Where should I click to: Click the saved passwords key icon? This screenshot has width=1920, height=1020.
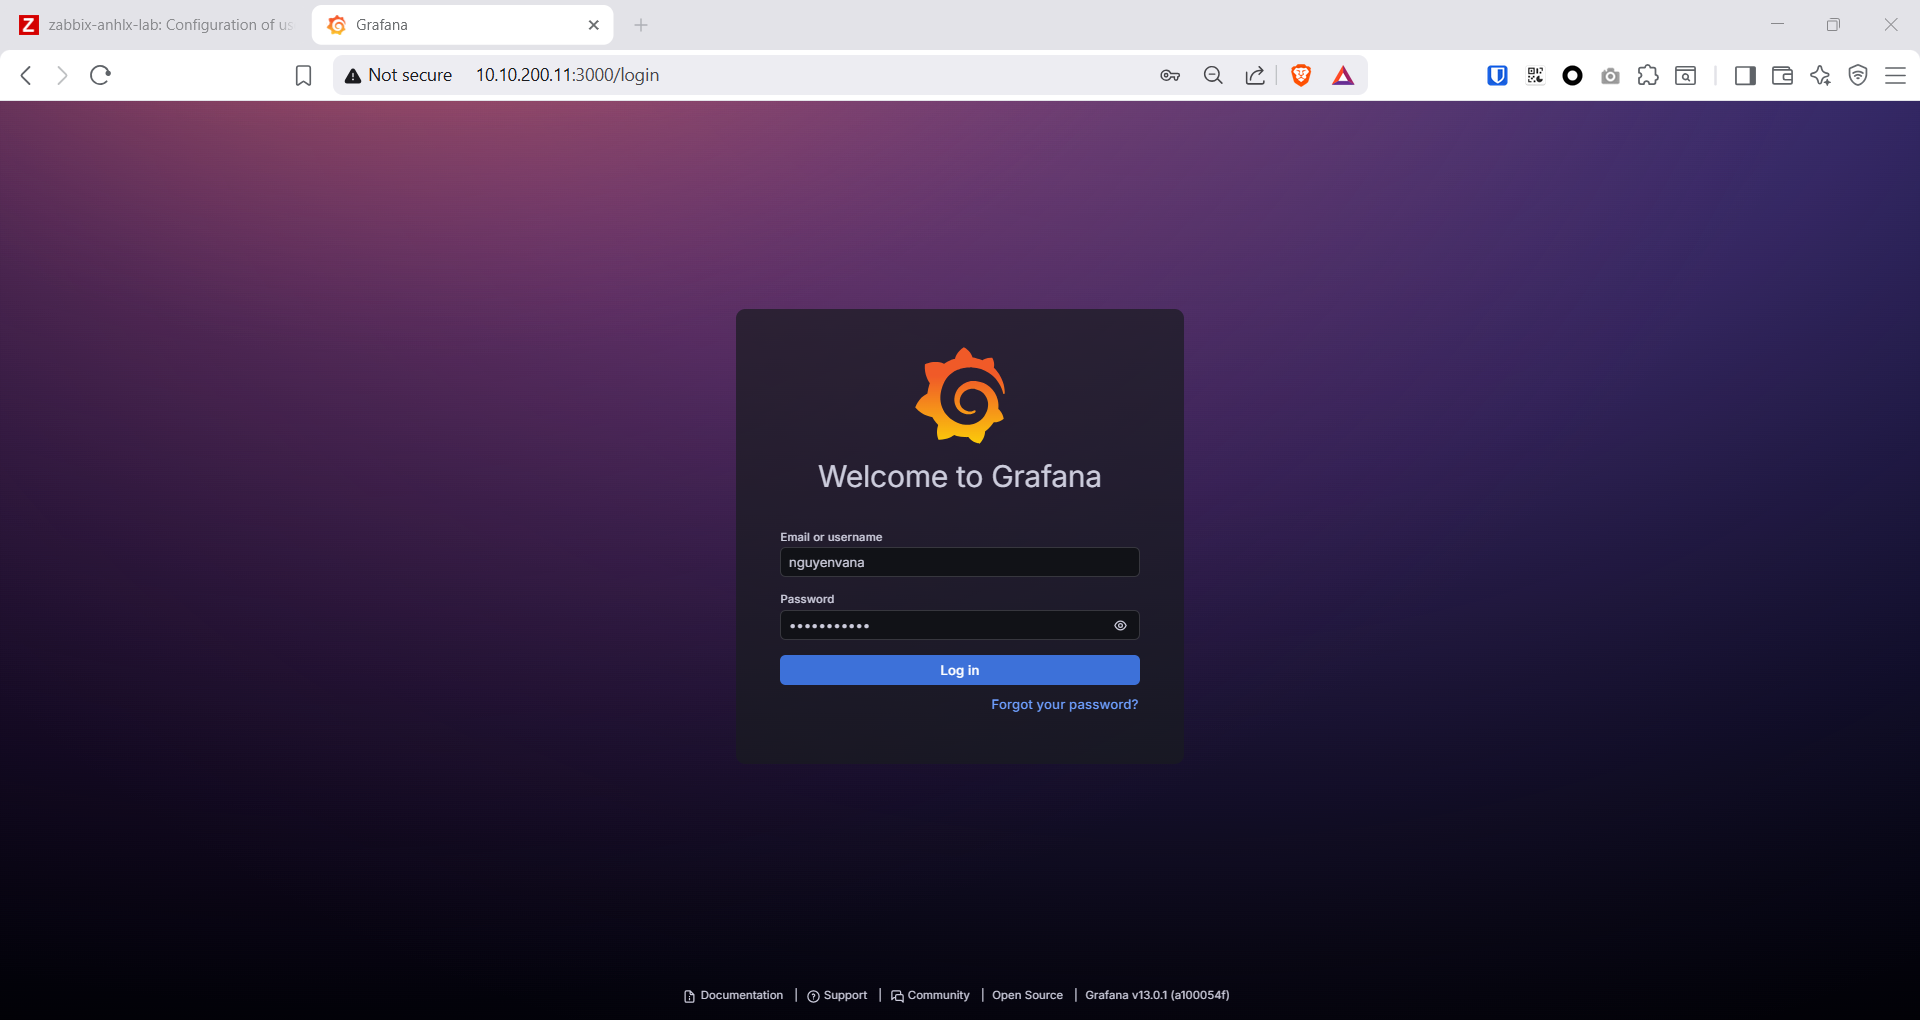1170,75
